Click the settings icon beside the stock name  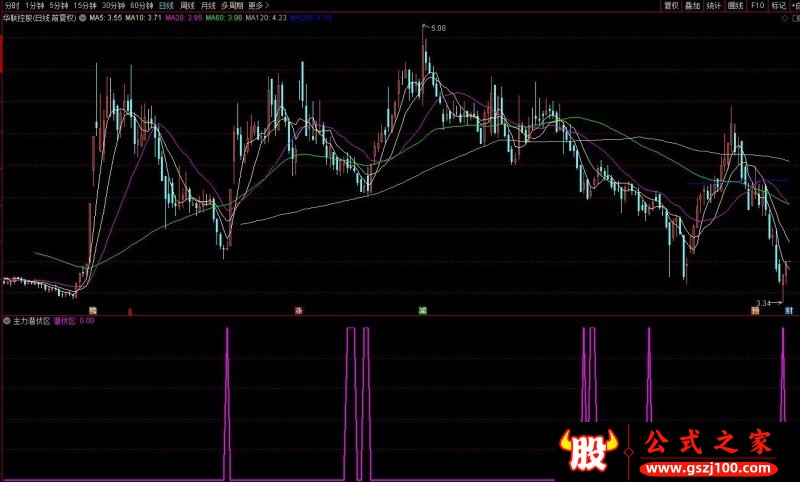click(82, 18)
